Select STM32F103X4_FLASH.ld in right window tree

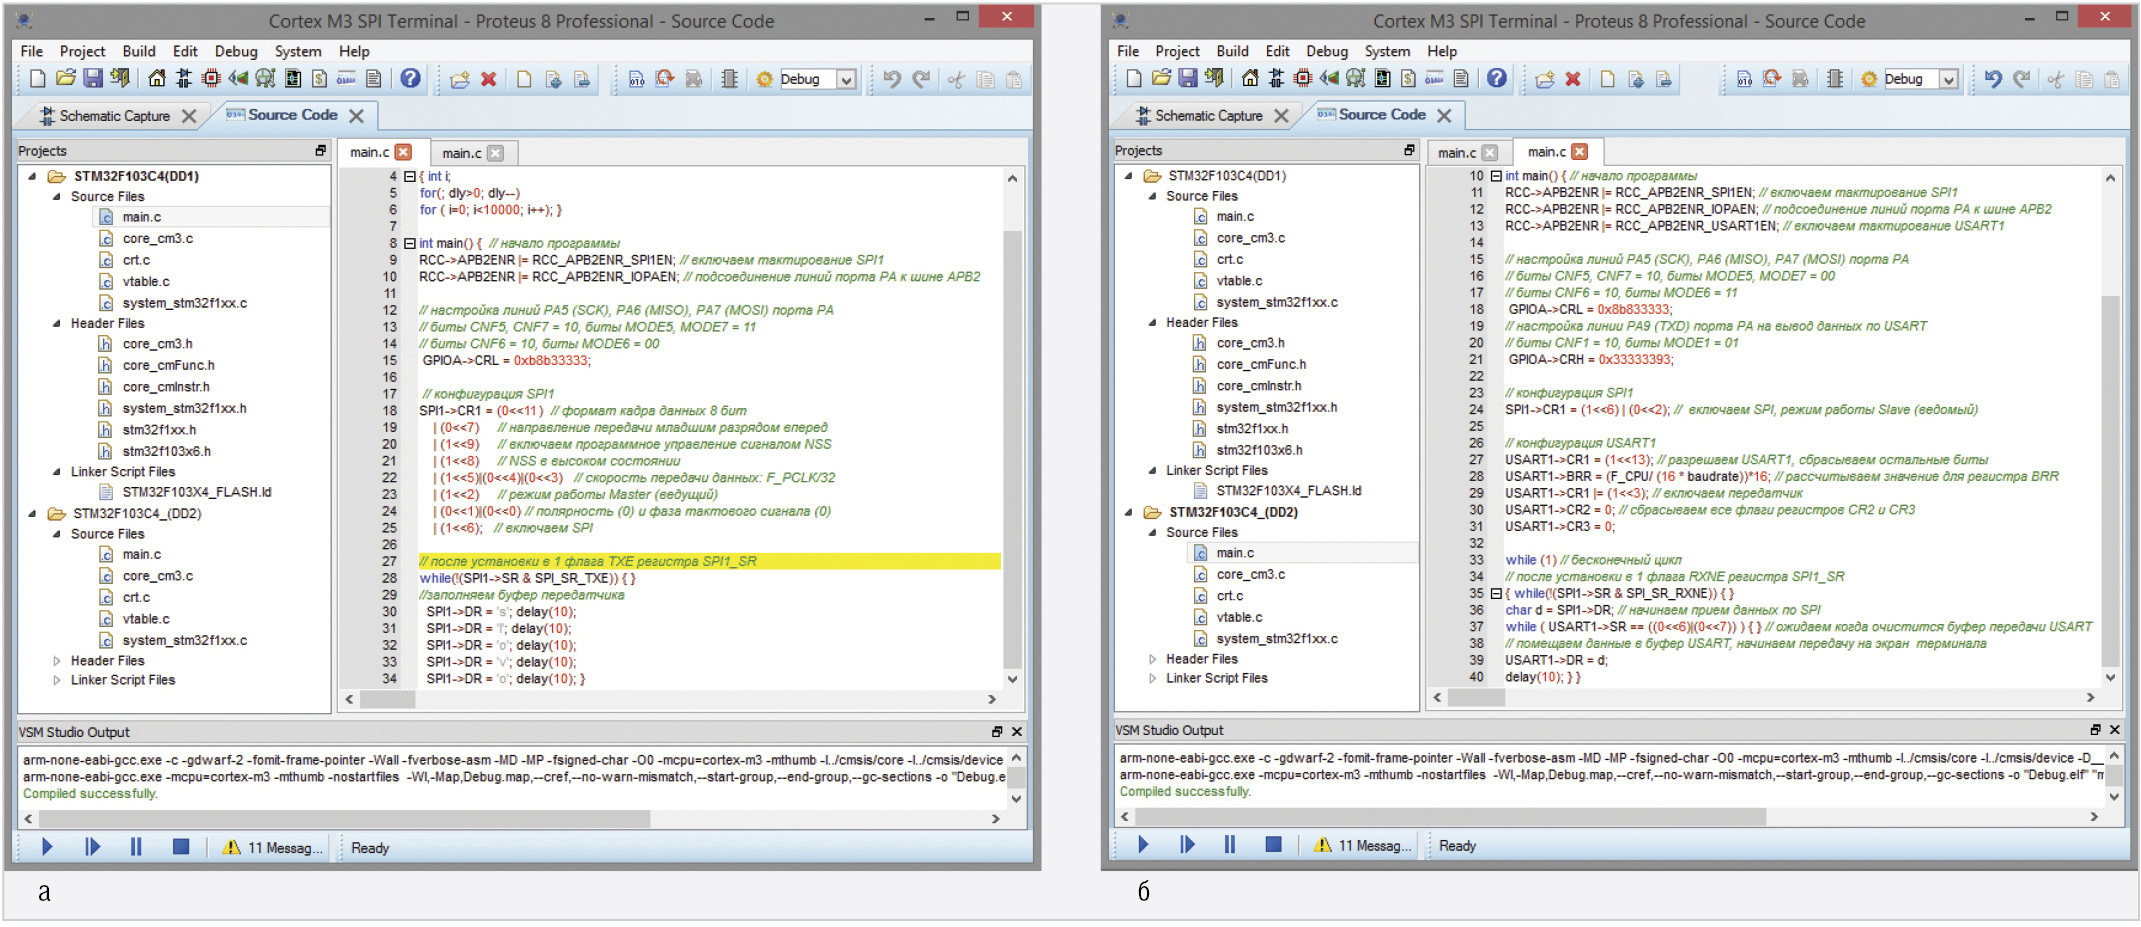coord(1288,491)
